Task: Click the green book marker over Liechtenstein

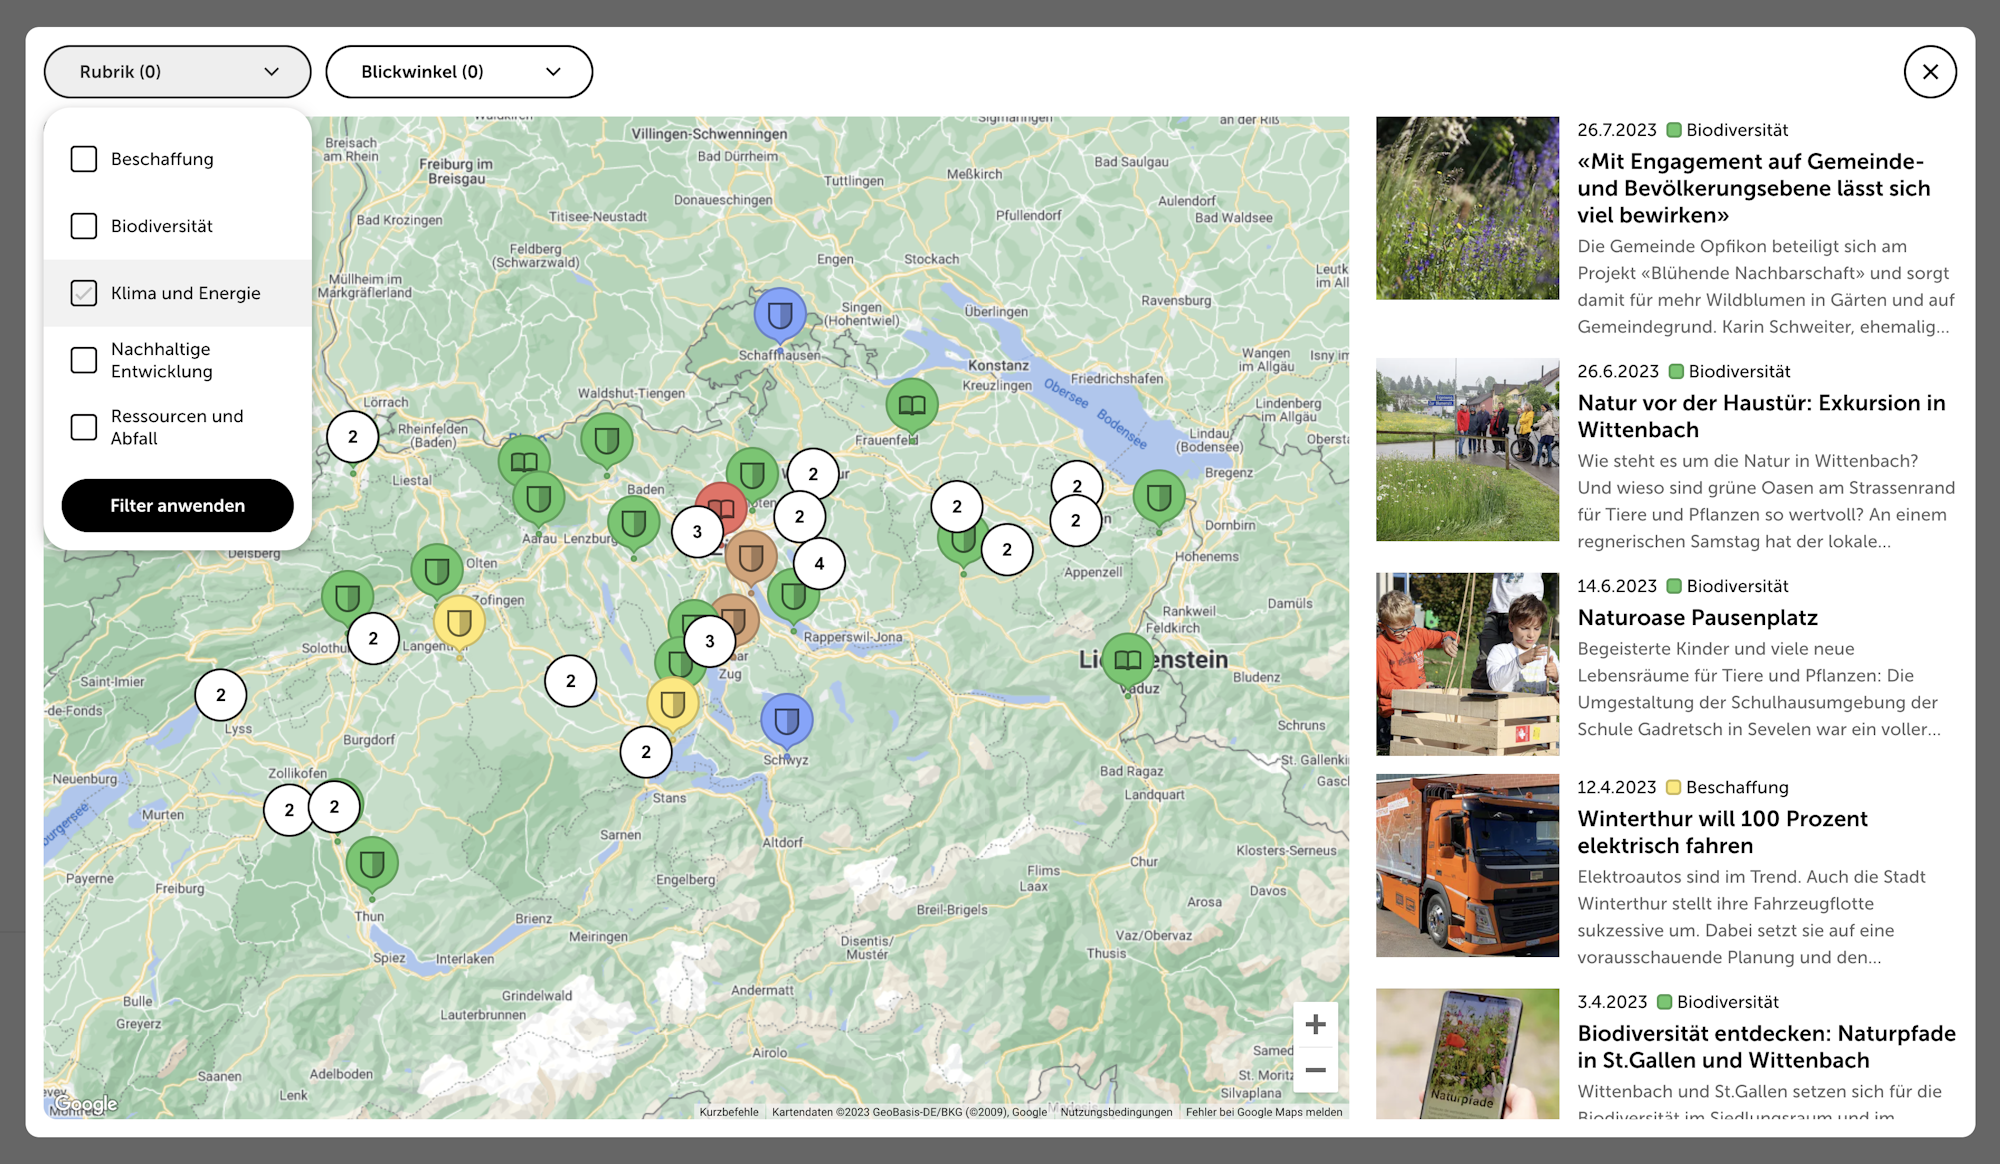Action: pyautogui.click(x=1128, y=659)
